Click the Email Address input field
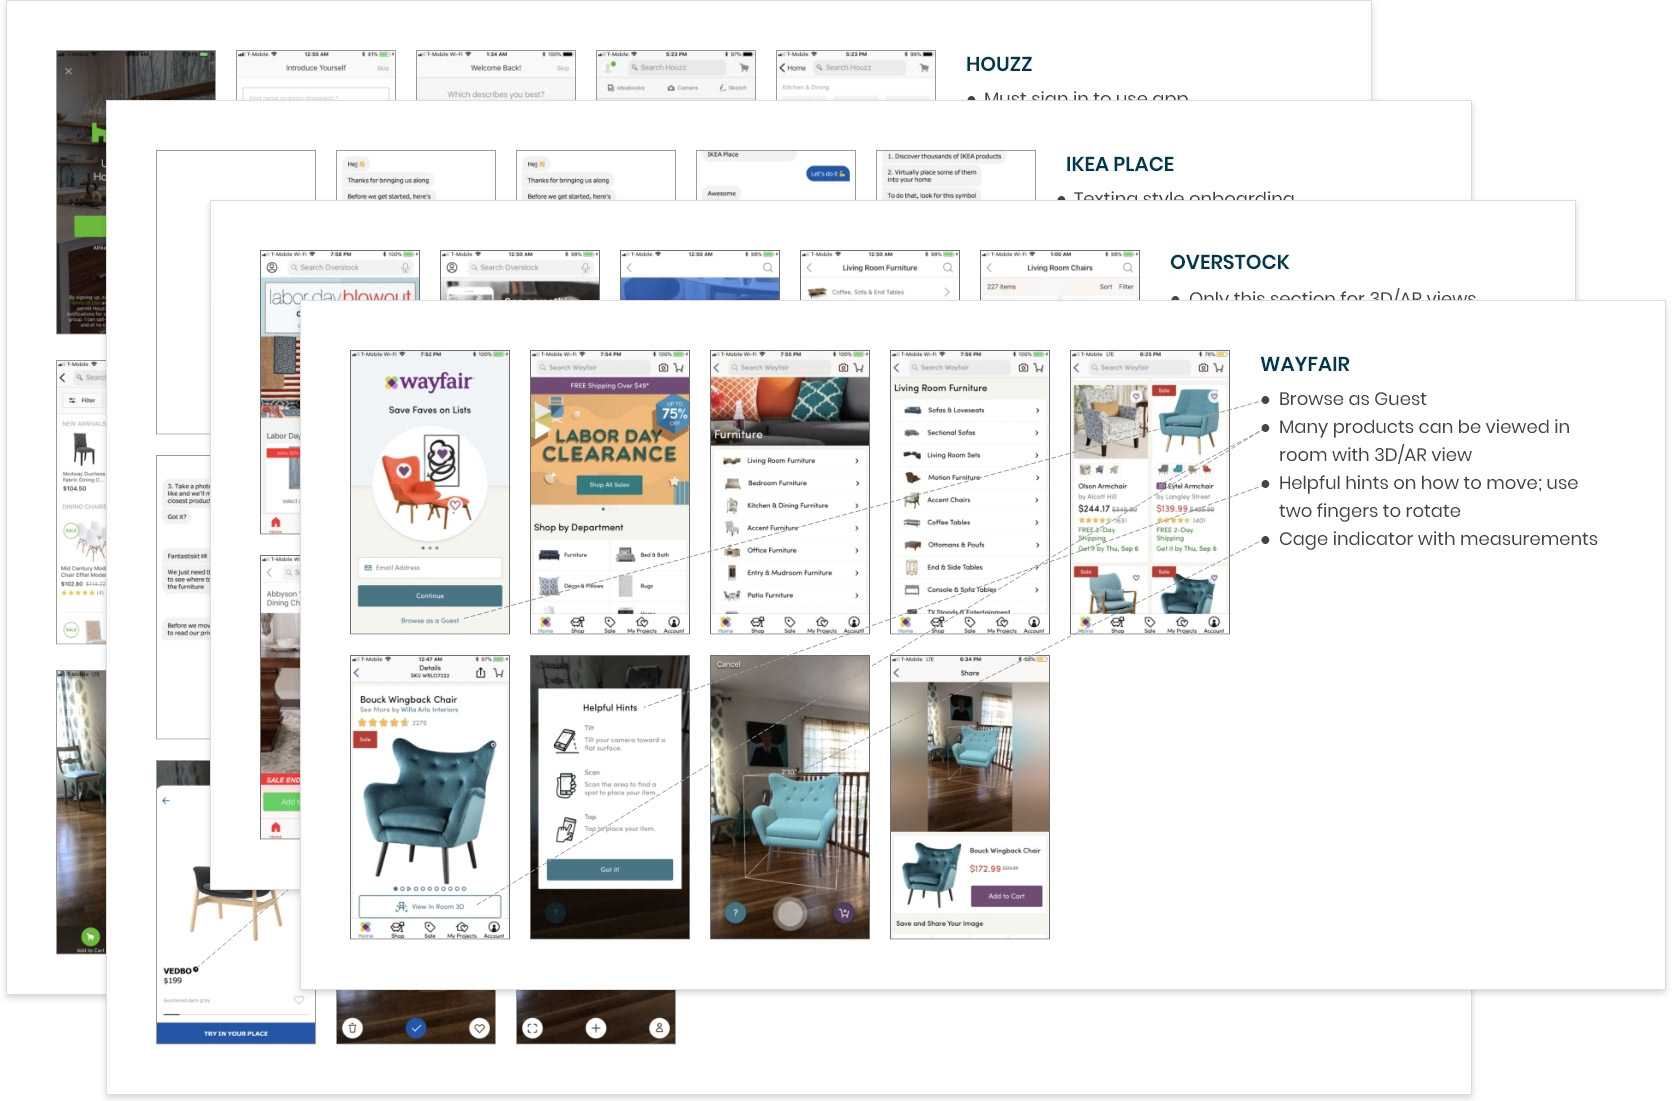This screenshot has width=1672, height=1101. (x=430, y=568)
